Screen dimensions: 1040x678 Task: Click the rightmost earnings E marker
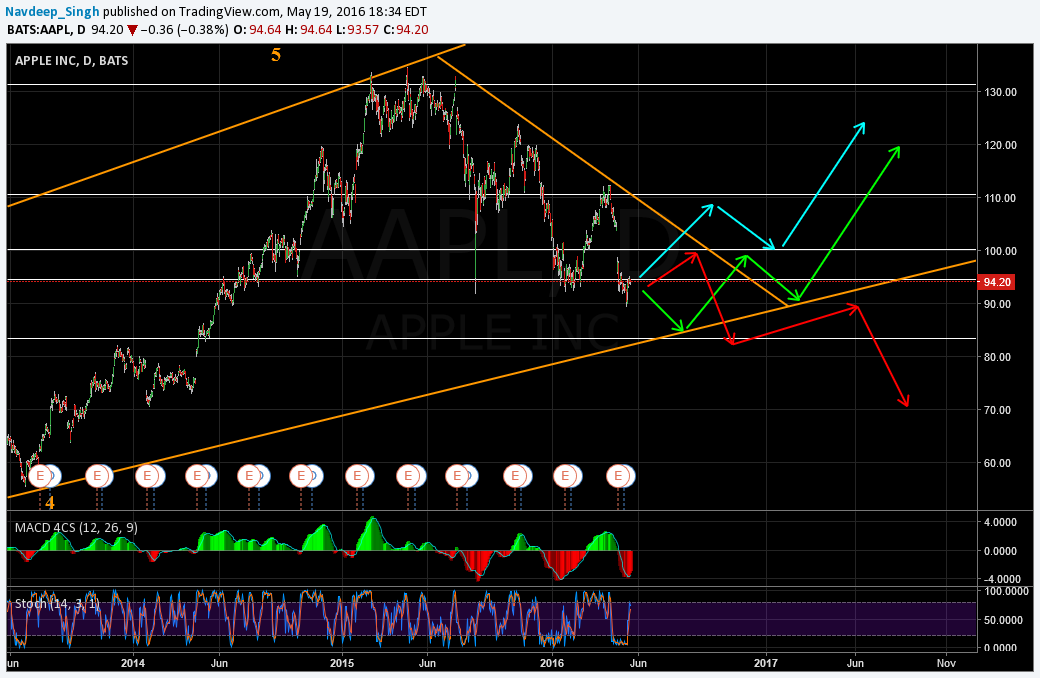[x=618, y=476]
